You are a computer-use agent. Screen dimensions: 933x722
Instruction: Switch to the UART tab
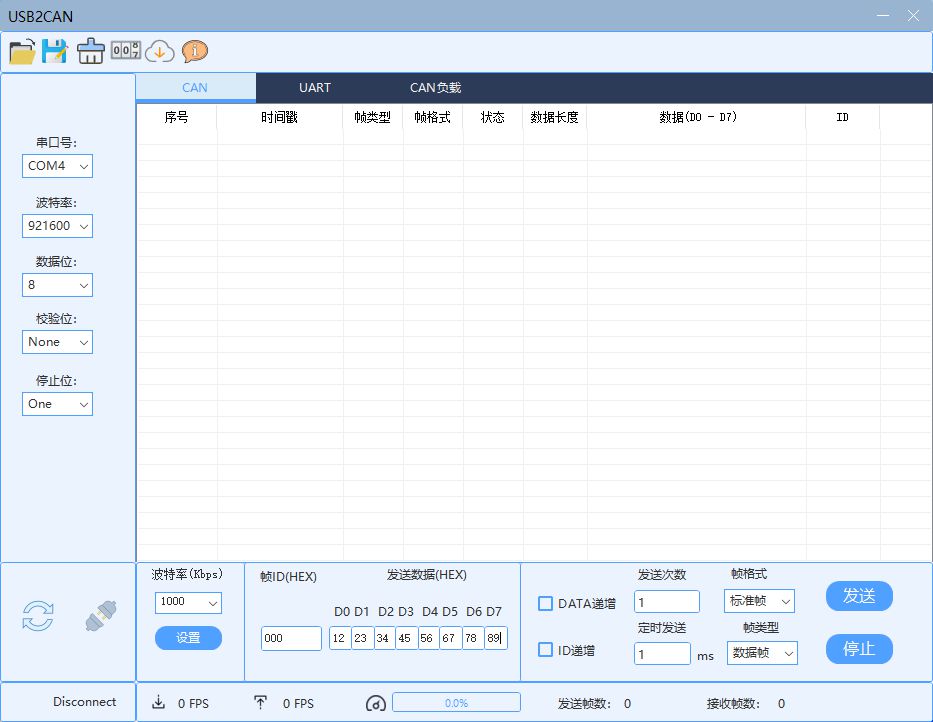tap(315, 88)
